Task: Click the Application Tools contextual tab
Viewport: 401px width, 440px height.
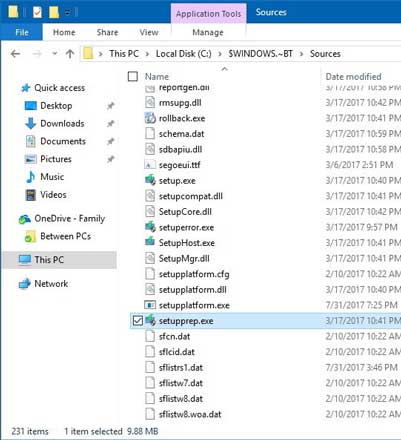Action: point(208,14)
